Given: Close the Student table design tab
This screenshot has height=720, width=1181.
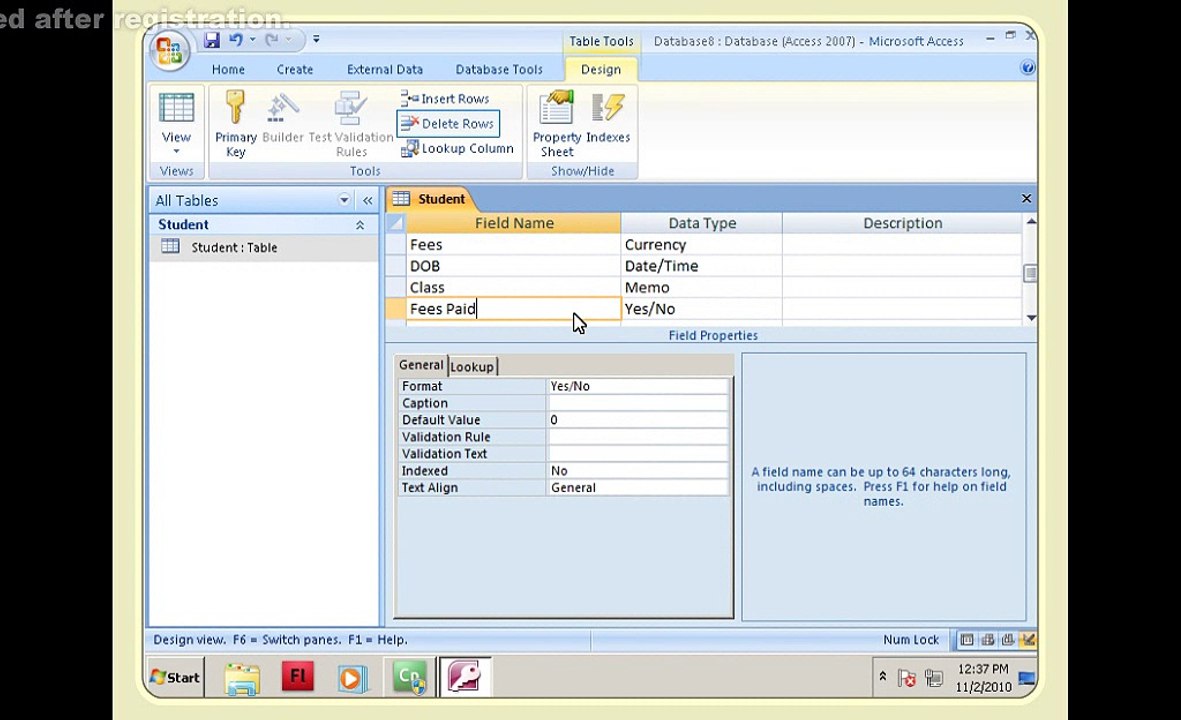Looking at the screenshot, I should [x=1026, y=199].
